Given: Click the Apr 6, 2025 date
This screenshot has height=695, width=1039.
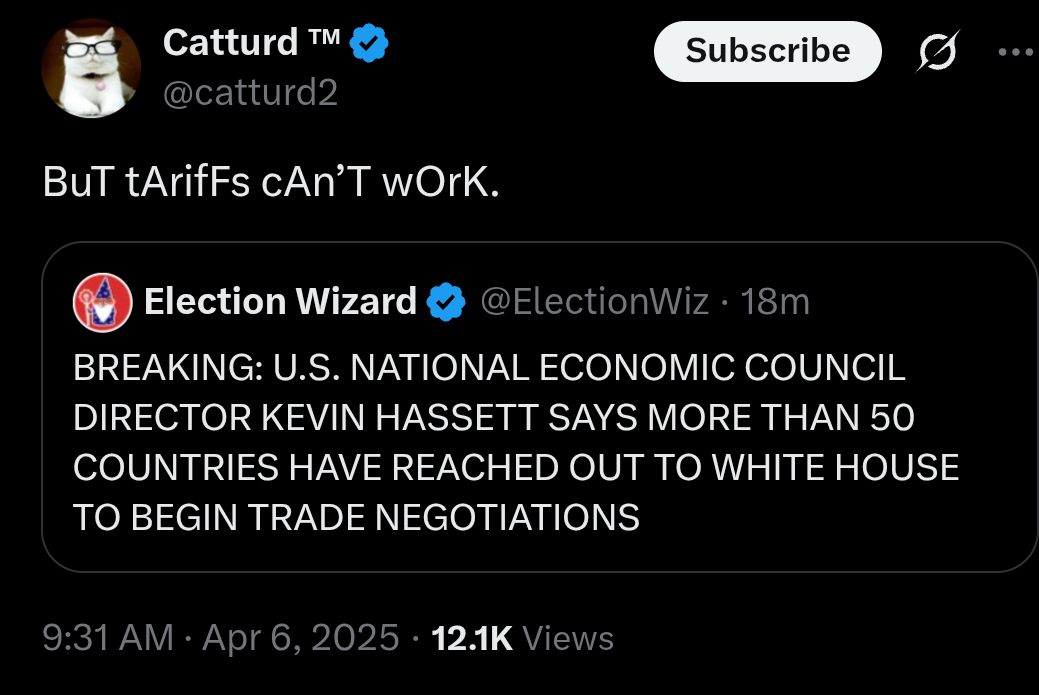Looking at the screenshot, I should [300, 637].
